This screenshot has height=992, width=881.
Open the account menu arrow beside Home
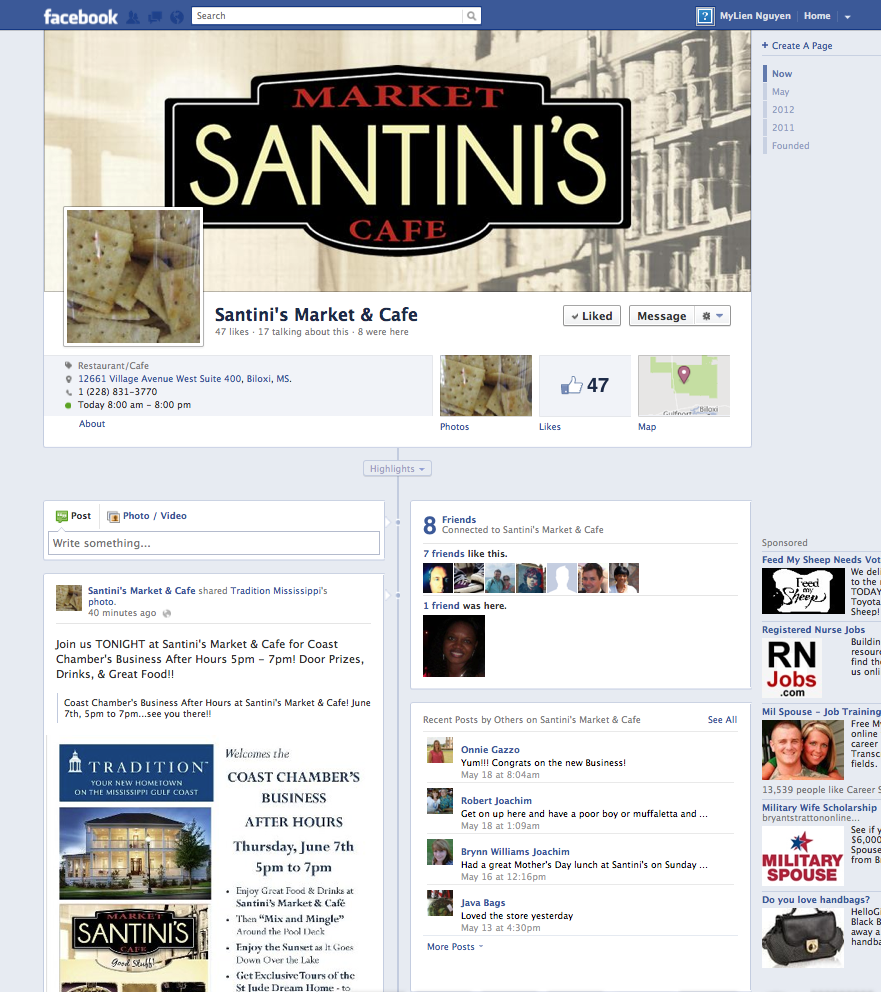click(847, 16)
